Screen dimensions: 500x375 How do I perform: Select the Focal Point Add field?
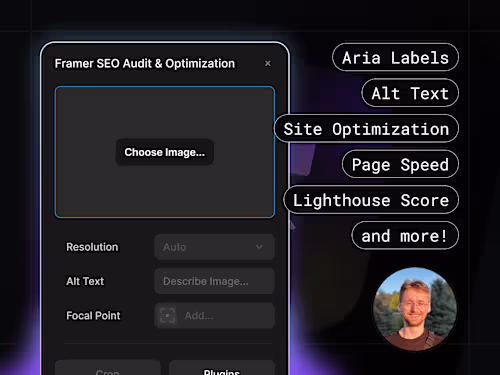[x=214, y=315]
